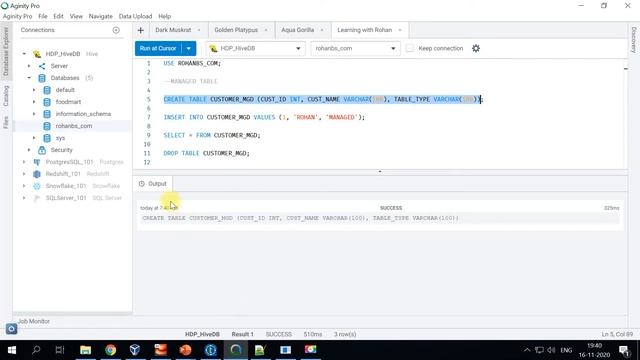Close the Golden Platypus tab

[266, 30]
